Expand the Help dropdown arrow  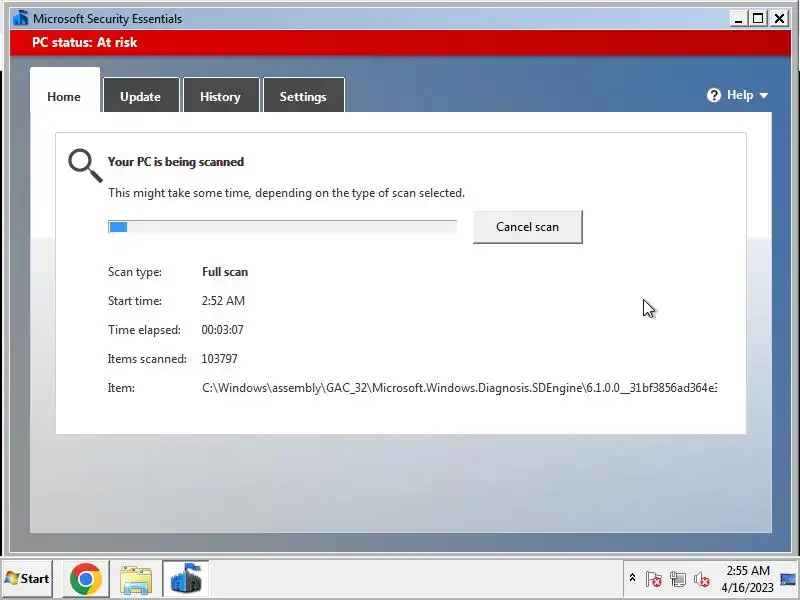pyautogui.click(x=764, y=95)
